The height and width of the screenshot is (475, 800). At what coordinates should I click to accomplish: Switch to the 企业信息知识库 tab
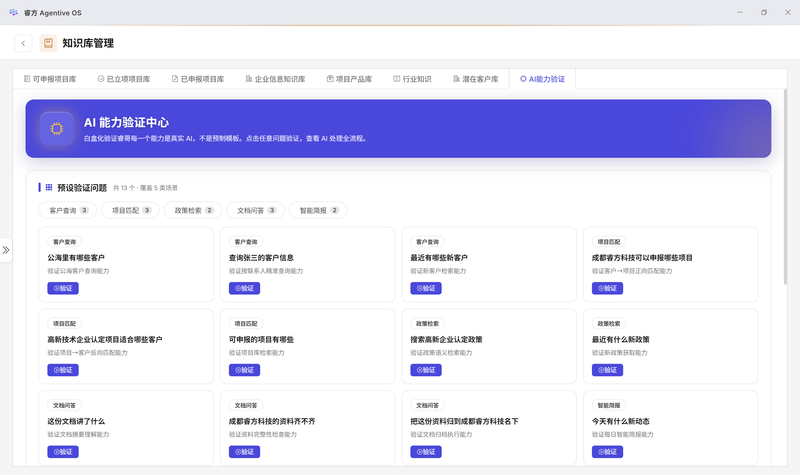[x=276, y=79]
